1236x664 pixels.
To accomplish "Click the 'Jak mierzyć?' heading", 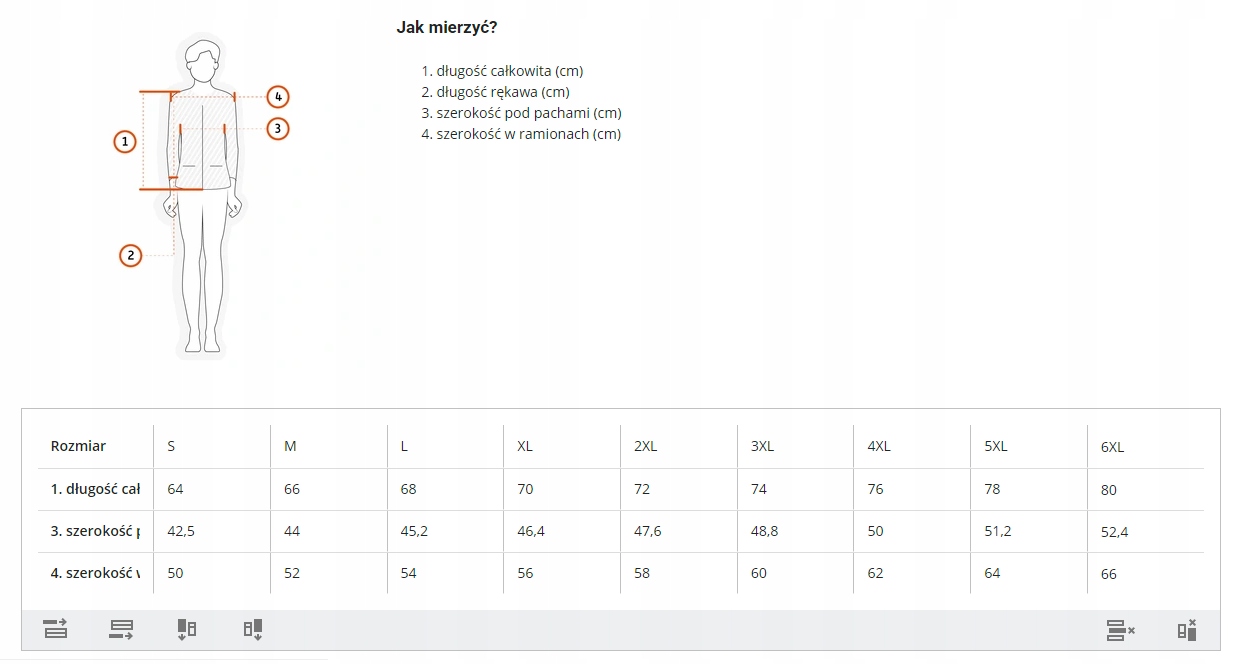I will pyautogui.click(x=447, y=28).
